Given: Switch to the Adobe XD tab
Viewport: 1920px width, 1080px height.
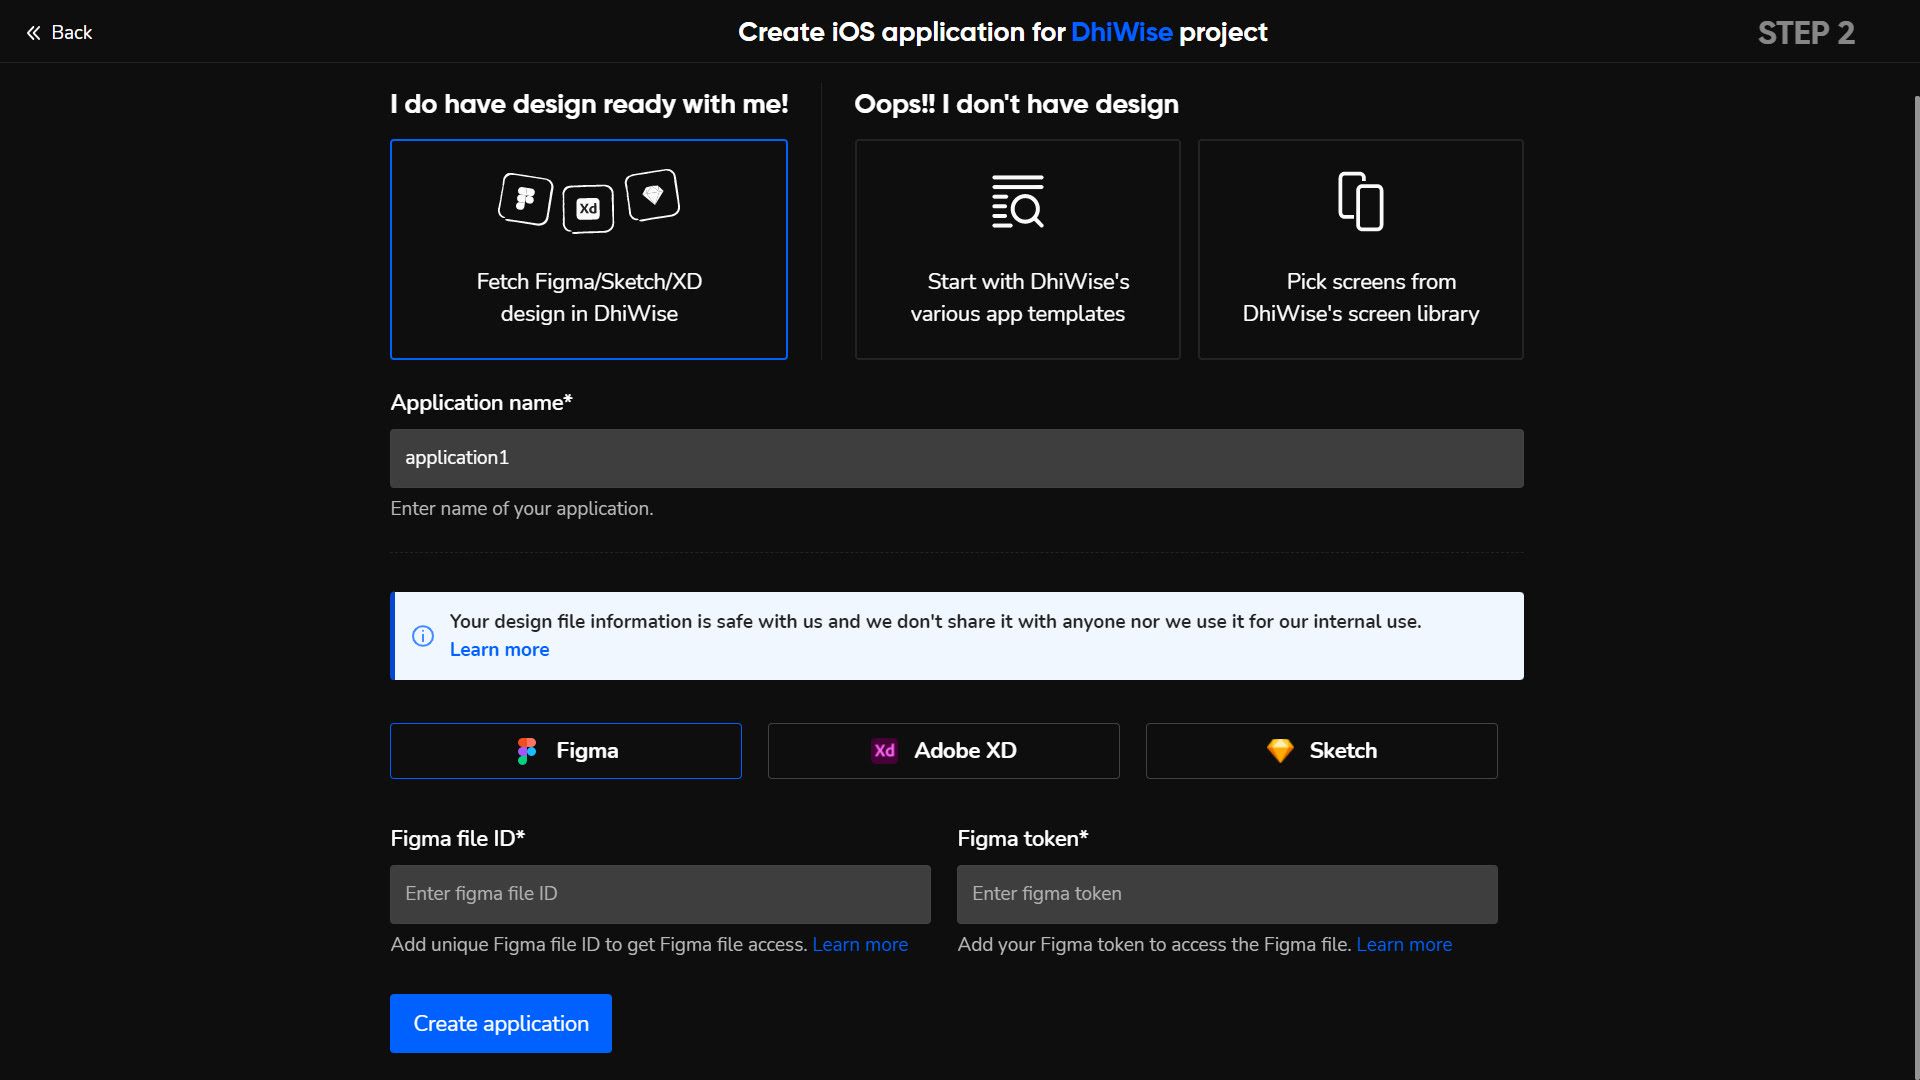Looking at the screenshot, I should point(943,751).
